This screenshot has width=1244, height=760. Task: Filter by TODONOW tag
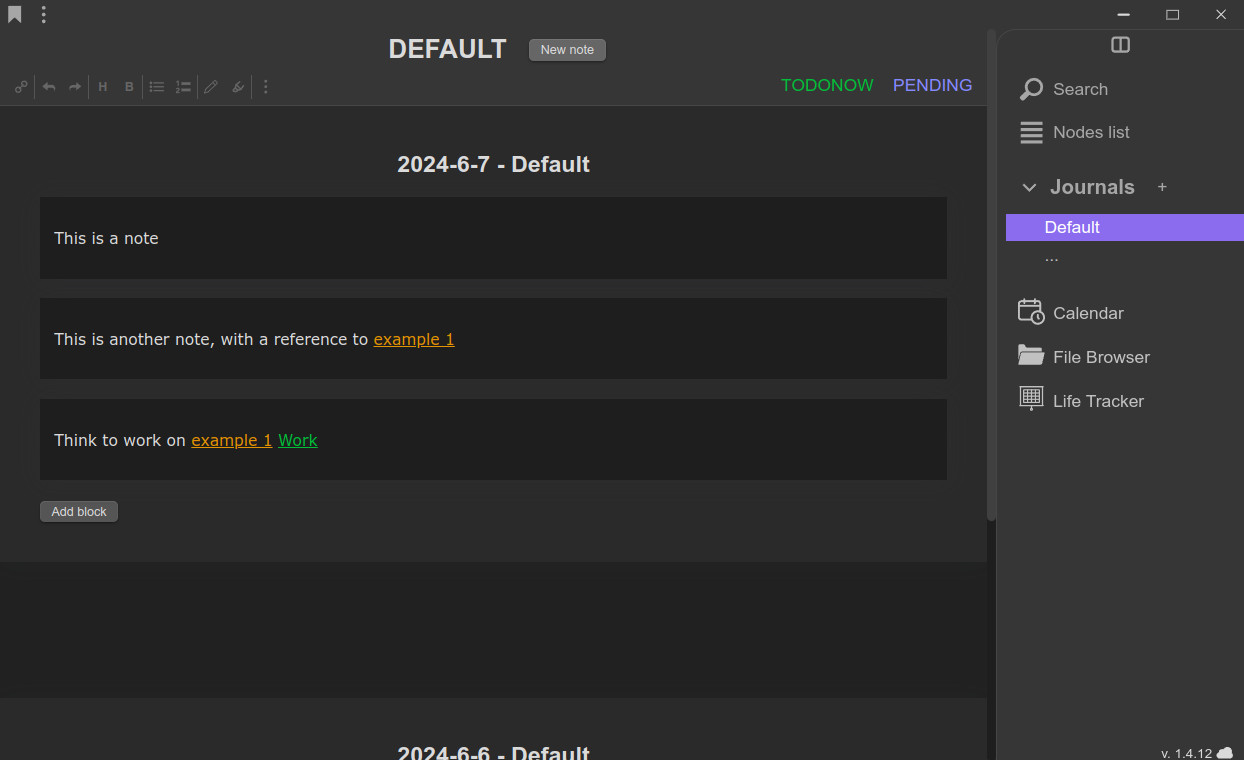[827, 86]
